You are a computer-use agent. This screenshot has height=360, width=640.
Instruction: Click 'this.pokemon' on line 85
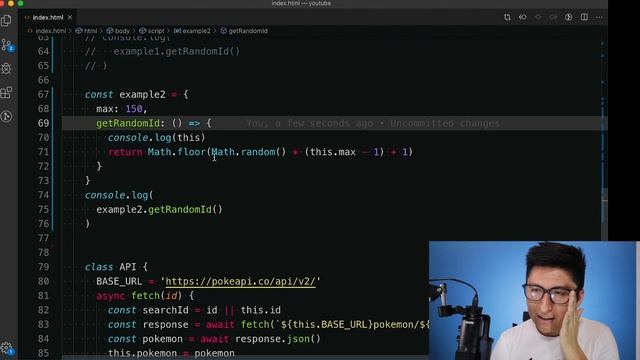[x=142, y=353]
